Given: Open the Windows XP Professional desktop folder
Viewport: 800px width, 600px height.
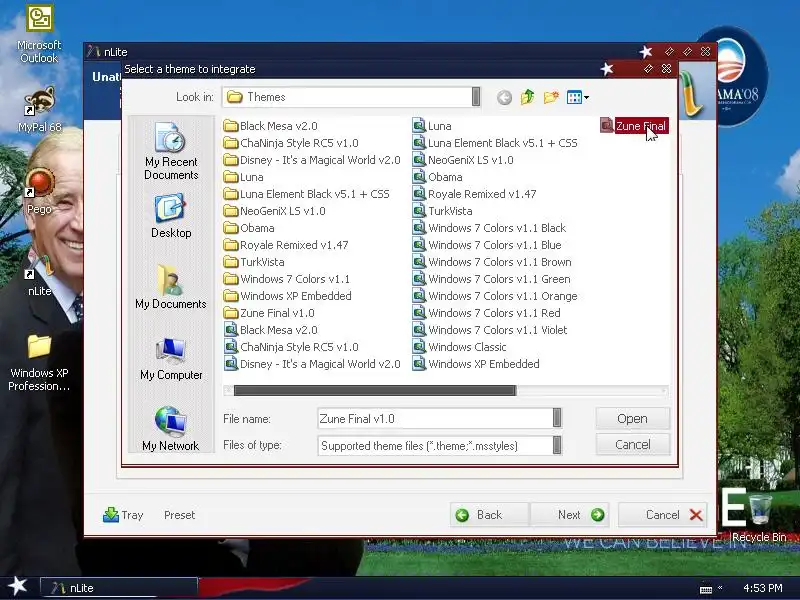Looking at the screenshot, I should pos(39,363).
